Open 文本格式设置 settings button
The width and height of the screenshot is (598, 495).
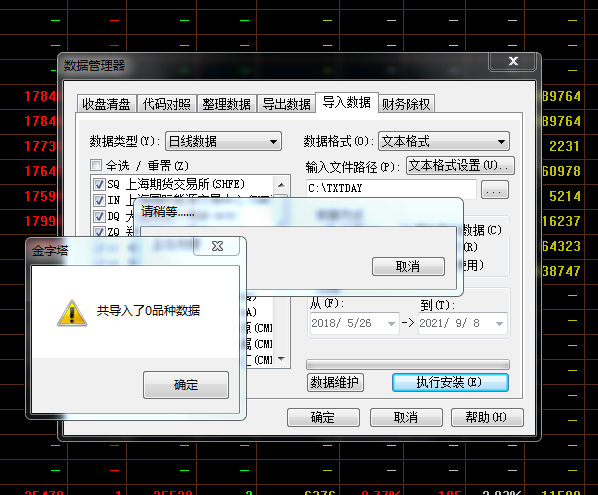tap(460, 166)
